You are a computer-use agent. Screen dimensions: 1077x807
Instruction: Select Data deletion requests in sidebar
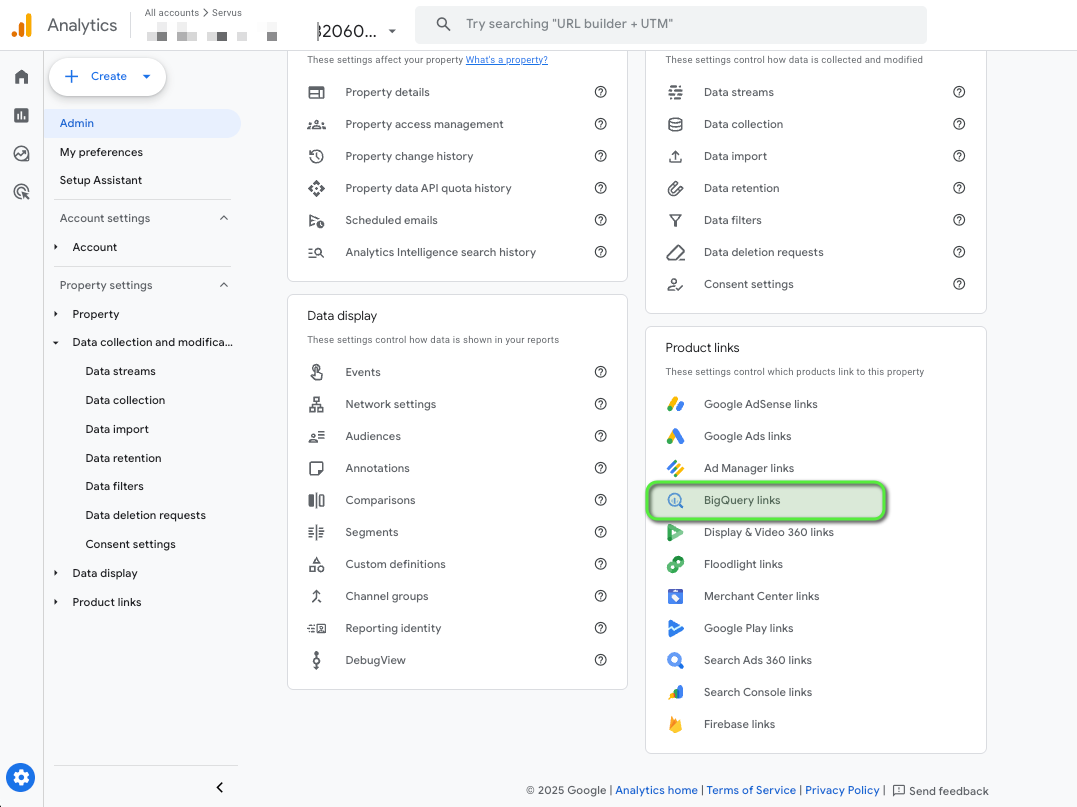[x=146, y=515]
